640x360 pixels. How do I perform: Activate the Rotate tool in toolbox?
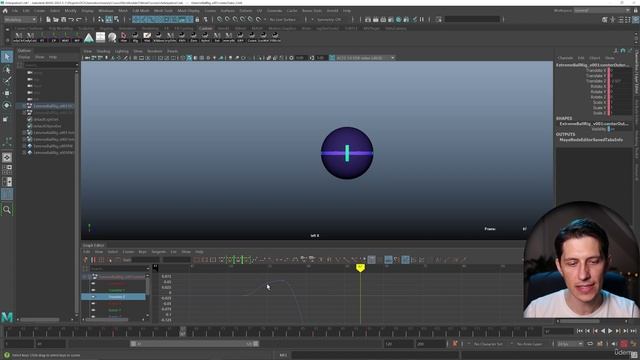(7, 105)
